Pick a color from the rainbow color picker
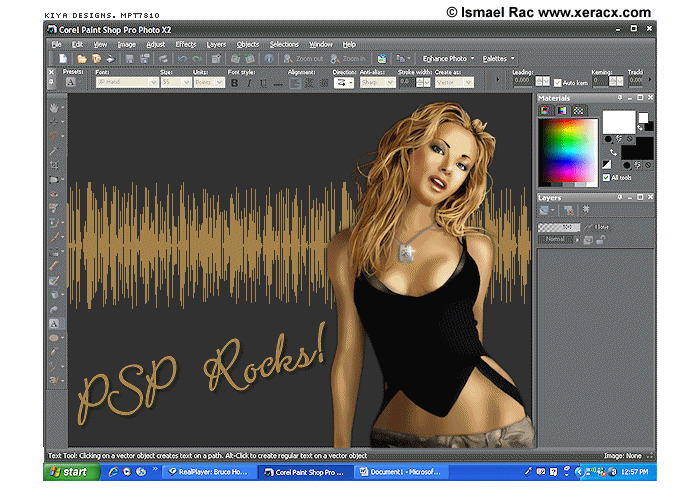The width and height of the screenshot is (700, 500). (x=568, y=152)
